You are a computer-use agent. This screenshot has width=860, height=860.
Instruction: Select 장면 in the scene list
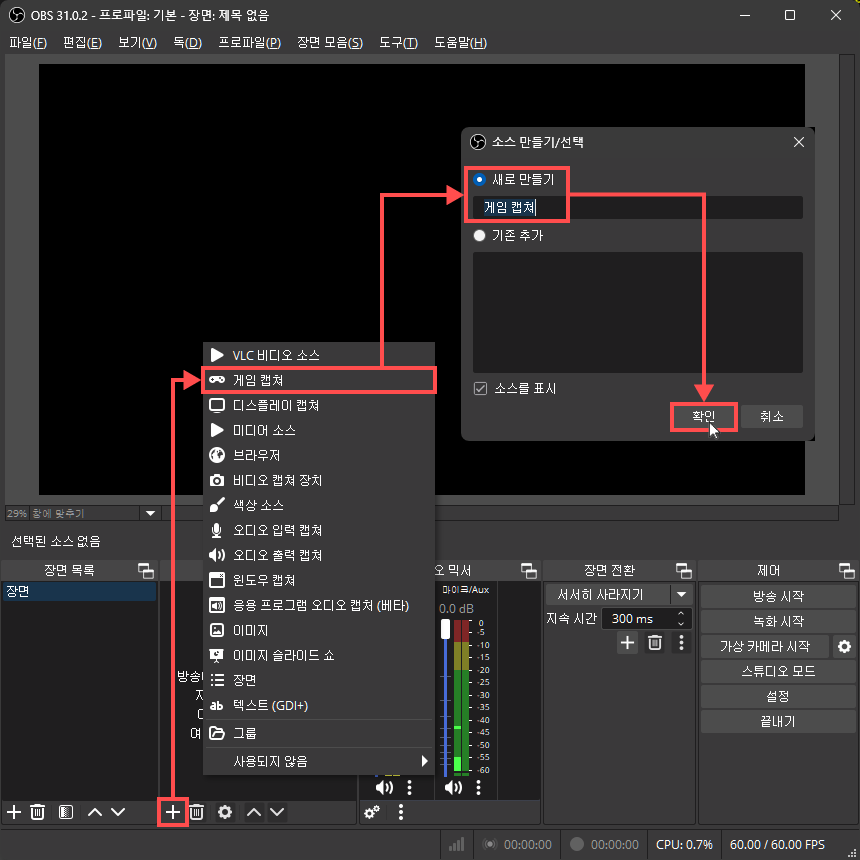[x=80, y=591]
